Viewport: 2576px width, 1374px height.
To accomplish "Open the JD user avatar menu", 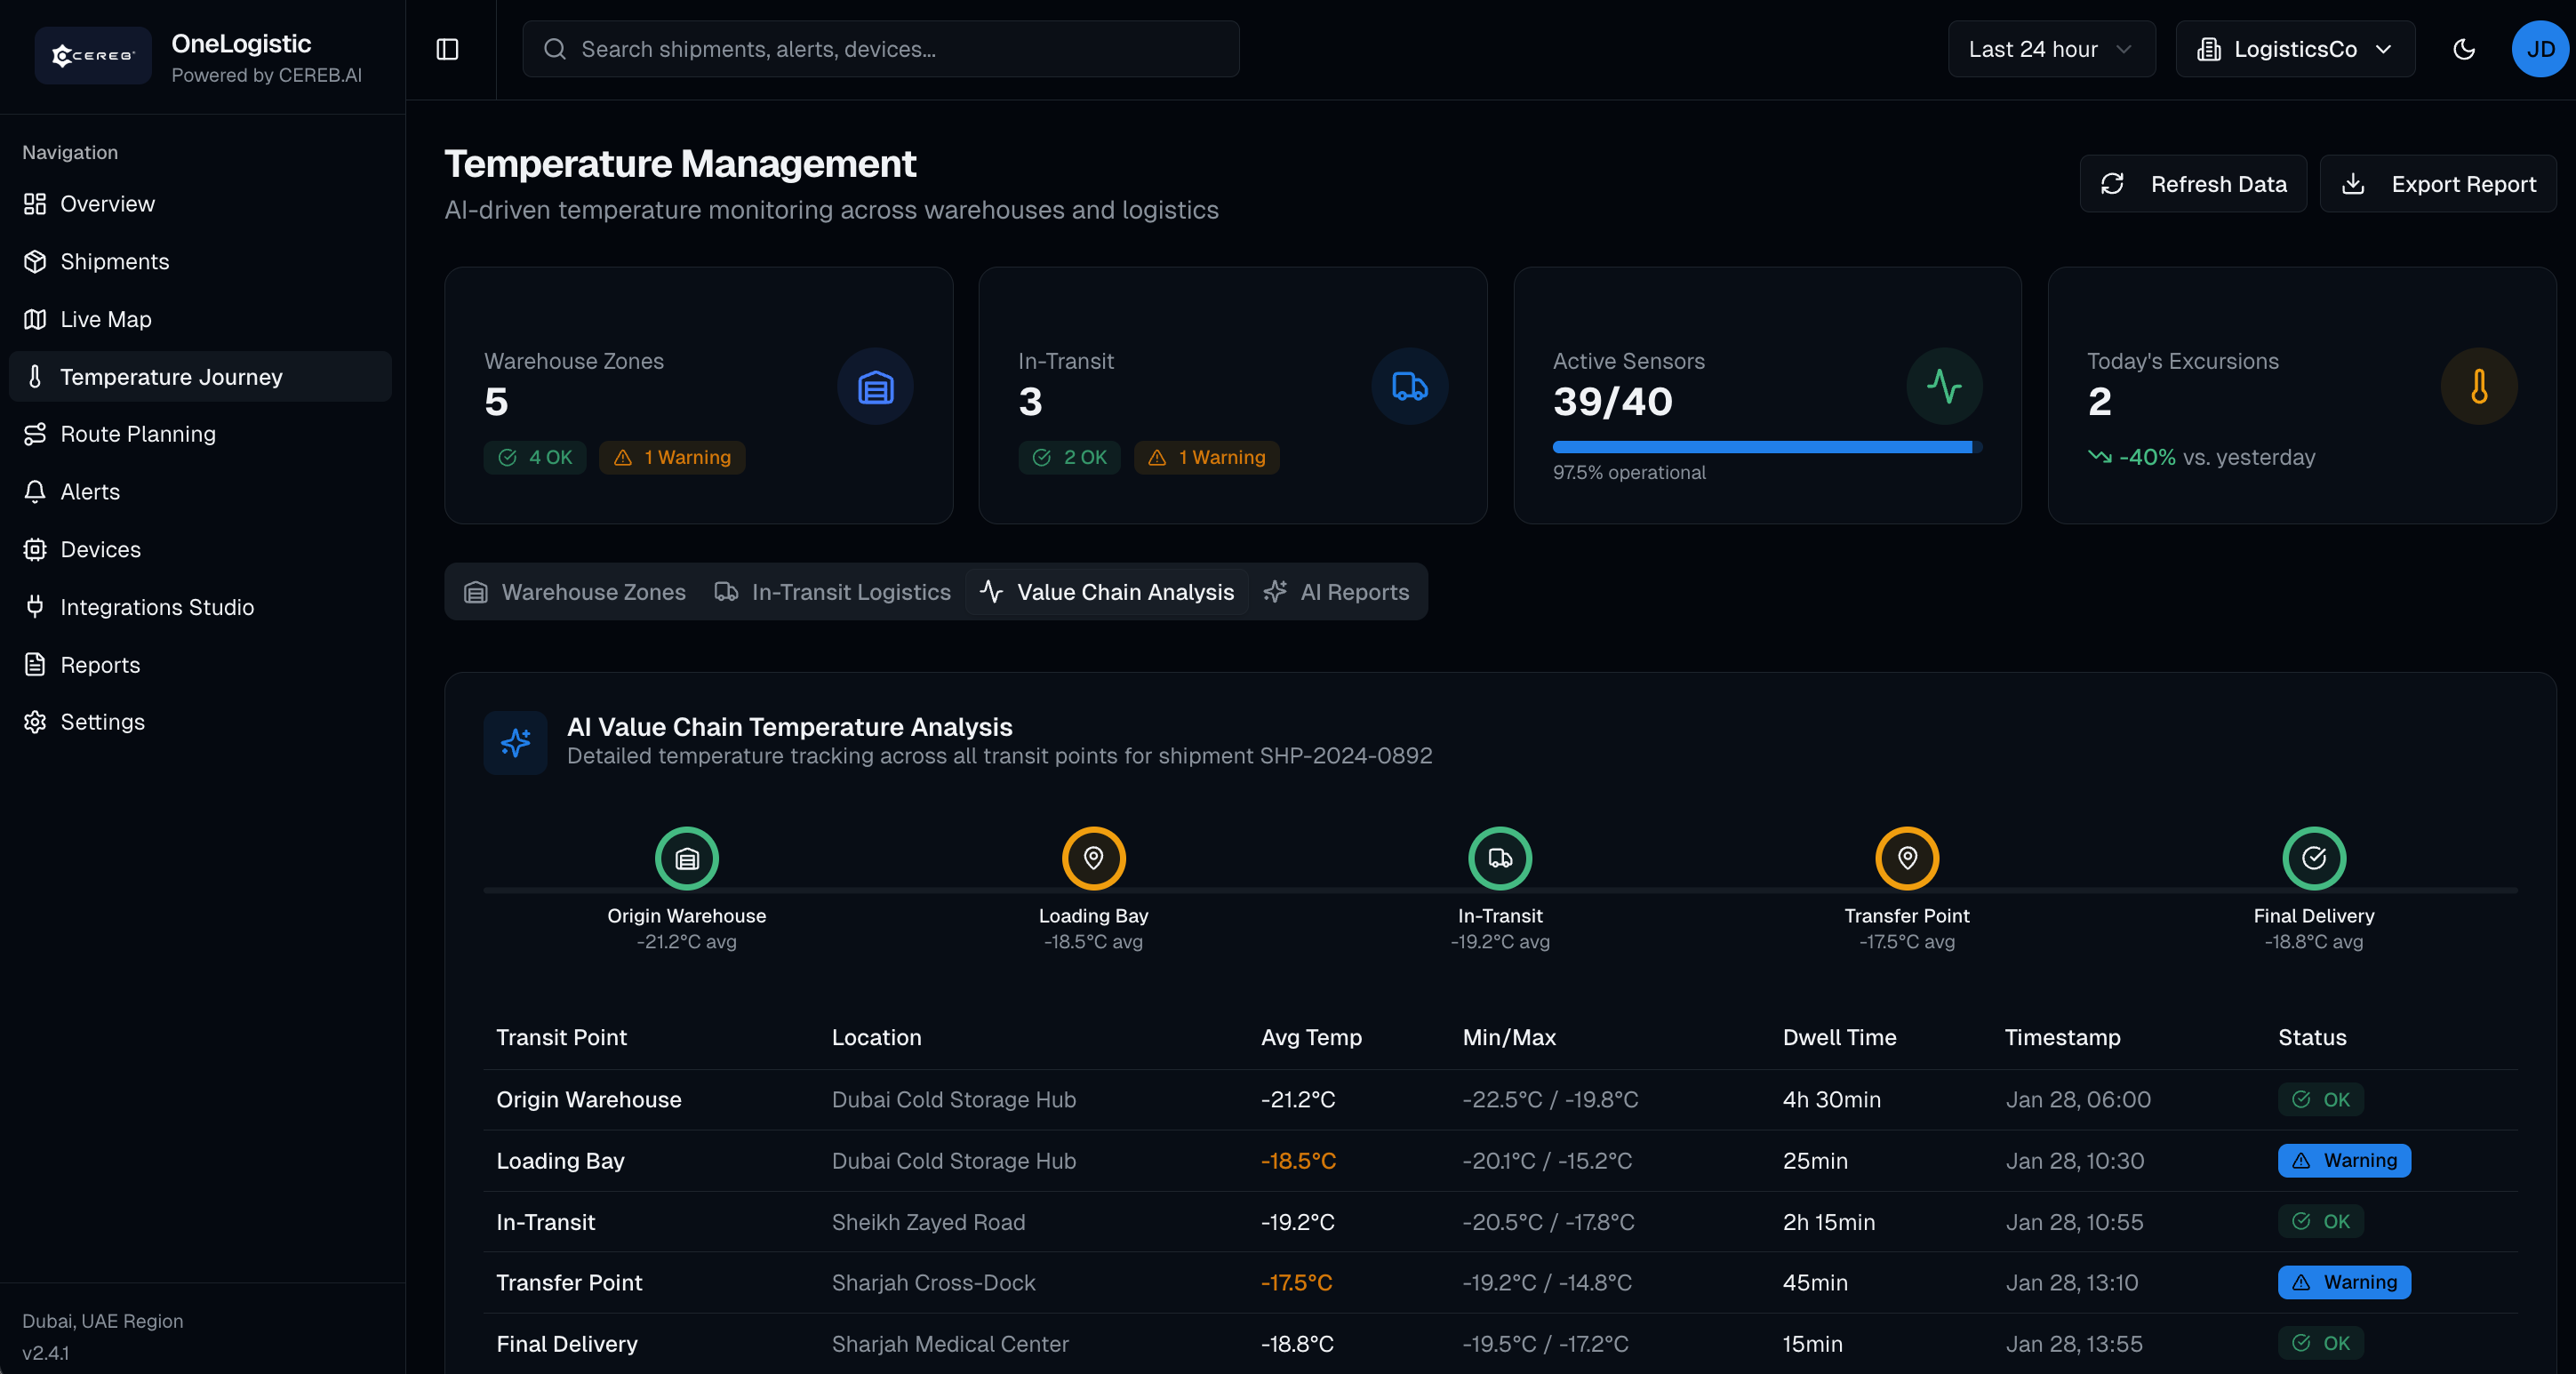I will point(2539,49).
